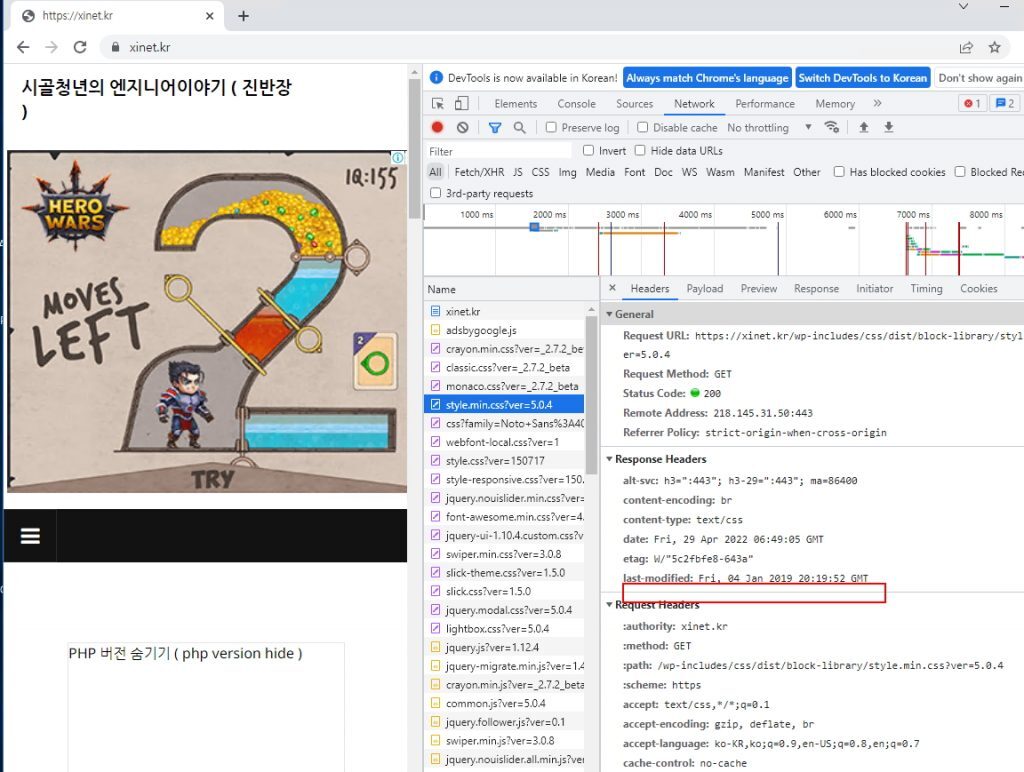This screenshot has height=772, width=1024.
Task: Click the webpage vertical scrollbar
Action: pyautogui.click(x=414, y=149)
